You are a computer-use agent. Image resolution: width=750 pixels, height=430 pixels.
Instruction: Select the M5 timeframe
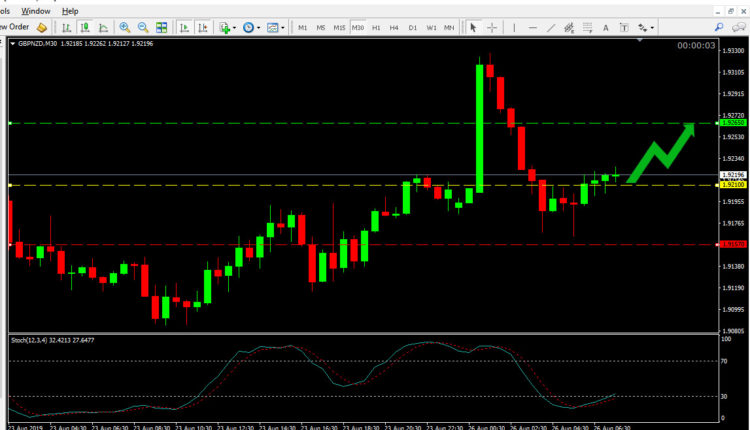320,28
